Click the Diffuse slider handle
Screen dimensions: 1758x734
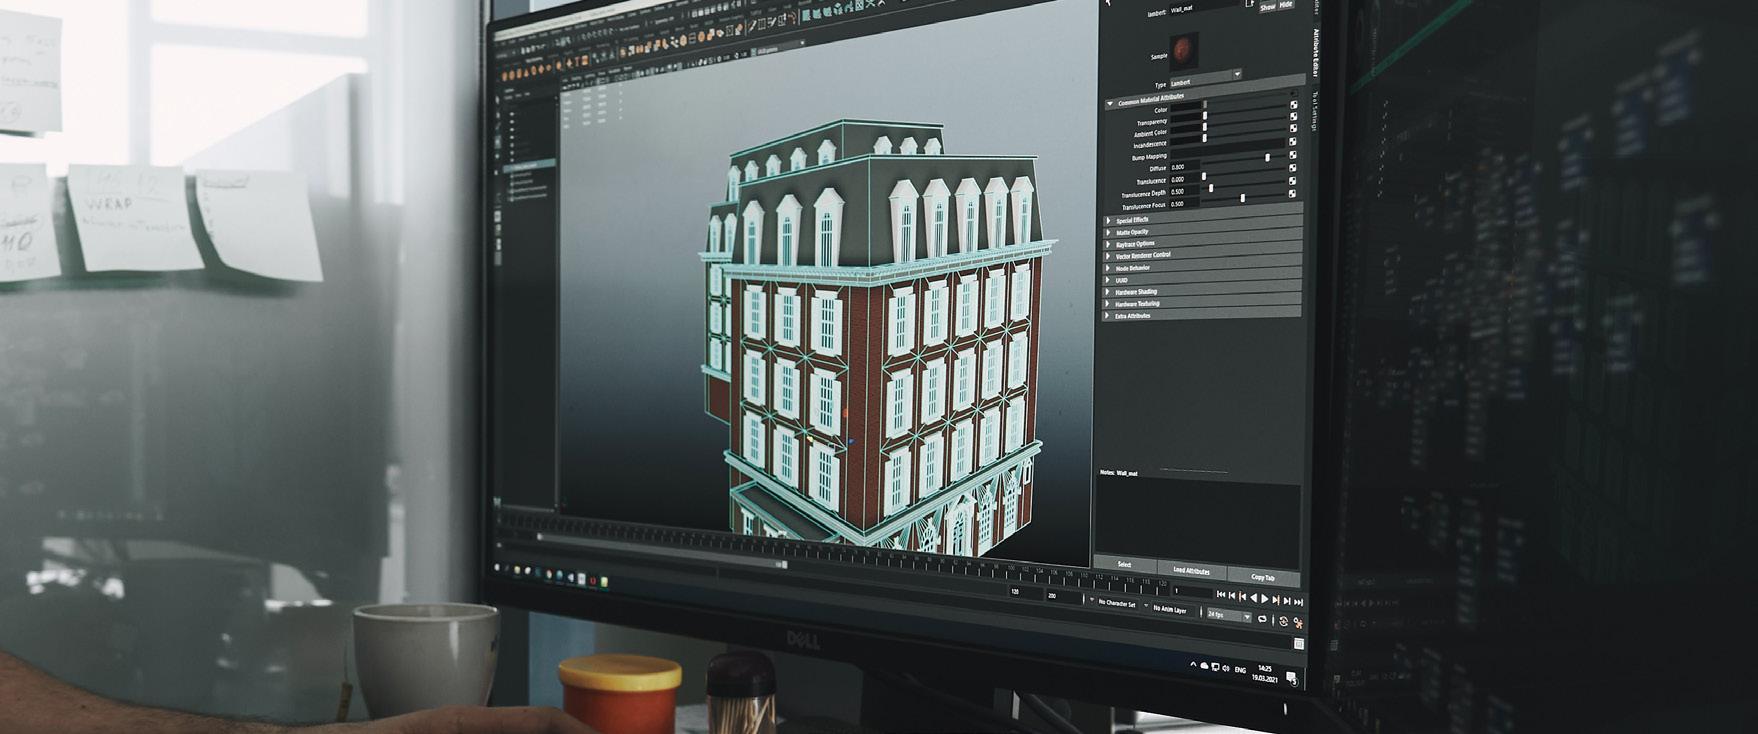1267,157
